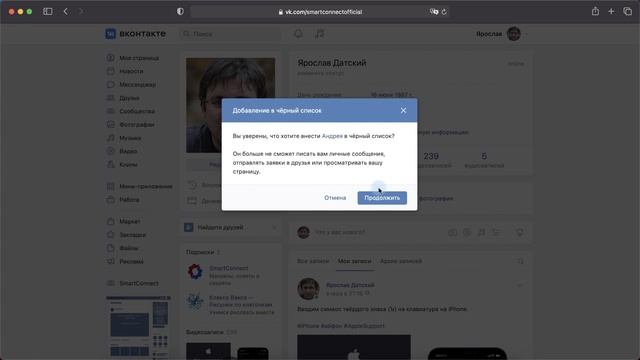Open the music note icon in header
The width and height of the screenshot is (640, 360).
319,34
